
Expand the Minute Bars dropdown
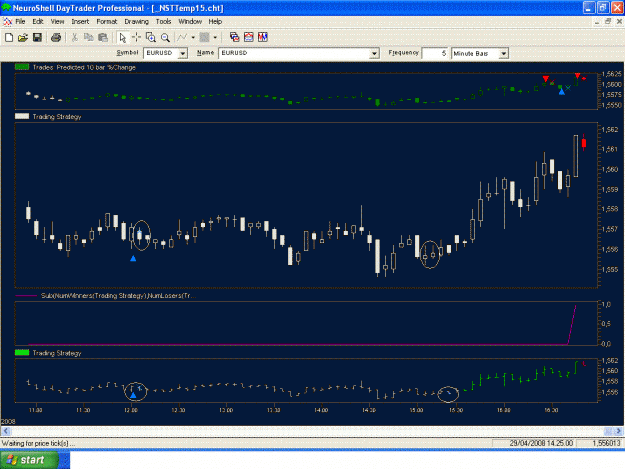pyautogui.click(x=504, y=53)
